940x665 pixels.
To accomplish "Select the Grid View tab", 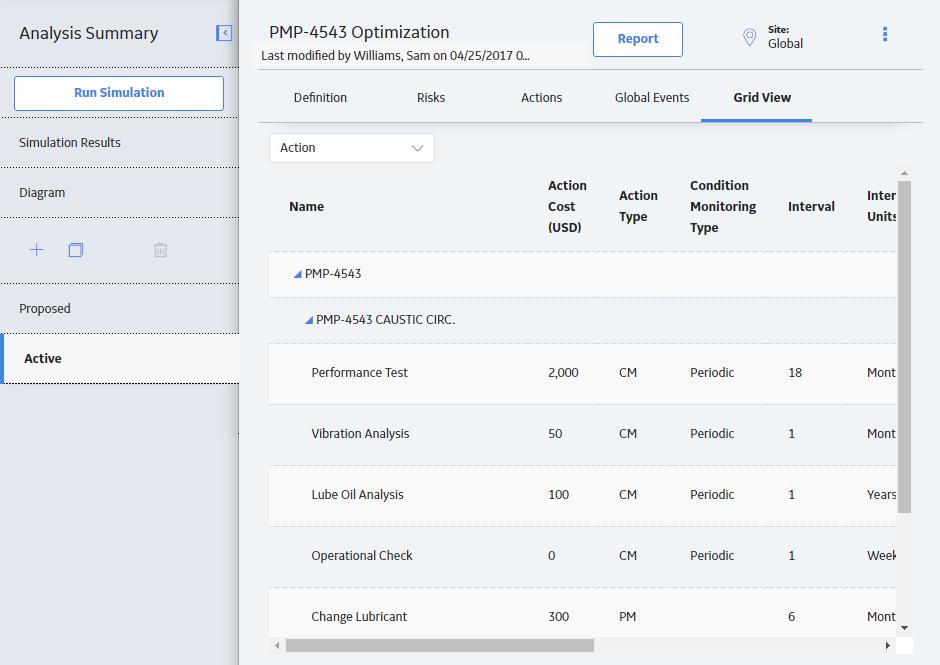I will point(762,98).
